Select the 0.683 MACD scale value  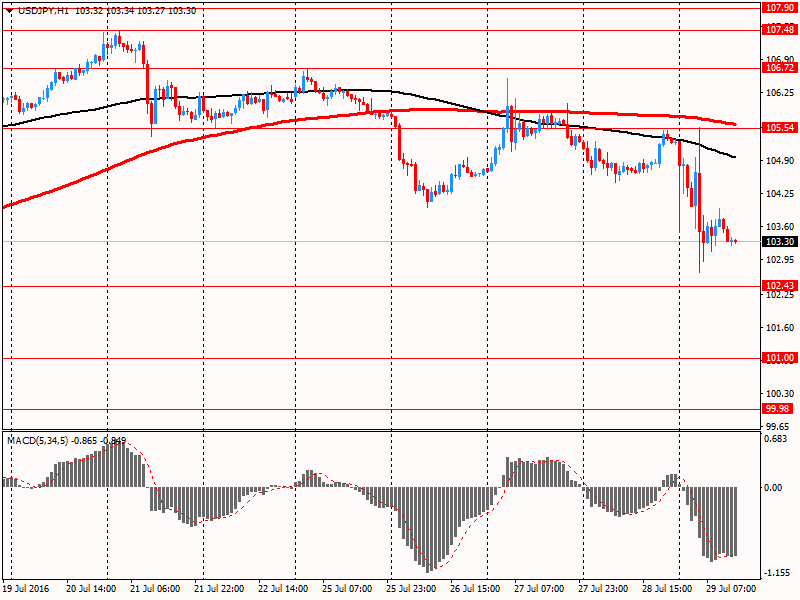(x=776, y=439)
